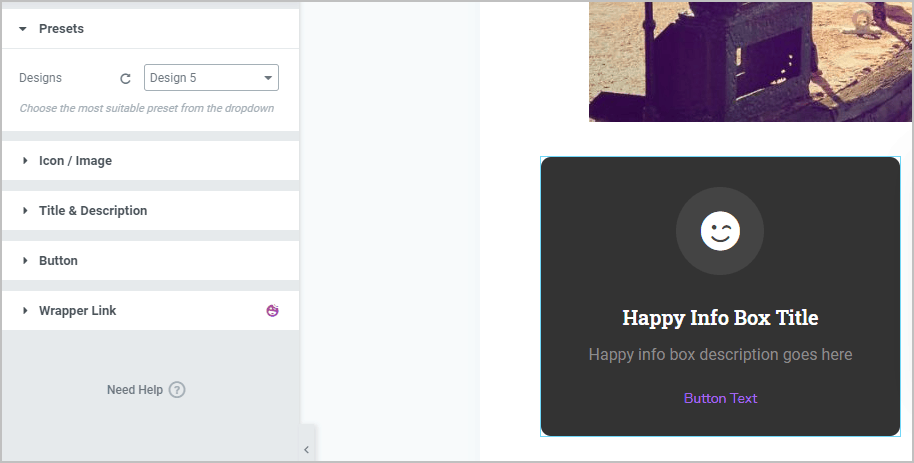Image resolution: width=914 pixels, height=463 pixels.
Task: Expand the Icon / Image section
Action: pyautogui.click(x=75, y=161)
